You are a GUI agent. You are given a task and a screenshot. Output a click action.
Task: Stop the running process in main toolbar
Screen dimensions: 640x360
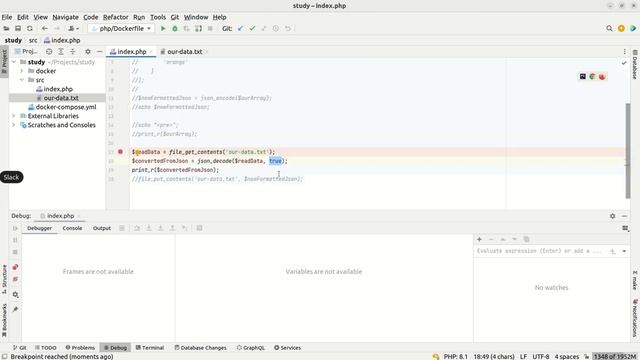click(210, 29)
